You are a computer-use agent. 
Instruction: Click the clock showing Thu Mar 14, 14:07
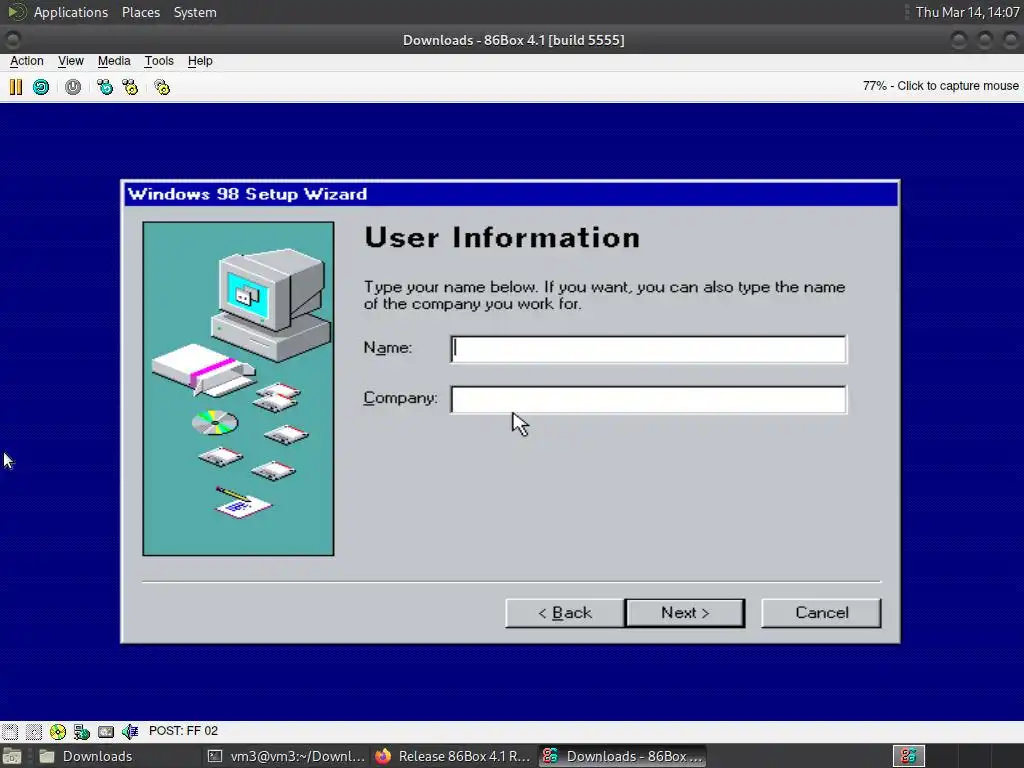pos(967,12)
